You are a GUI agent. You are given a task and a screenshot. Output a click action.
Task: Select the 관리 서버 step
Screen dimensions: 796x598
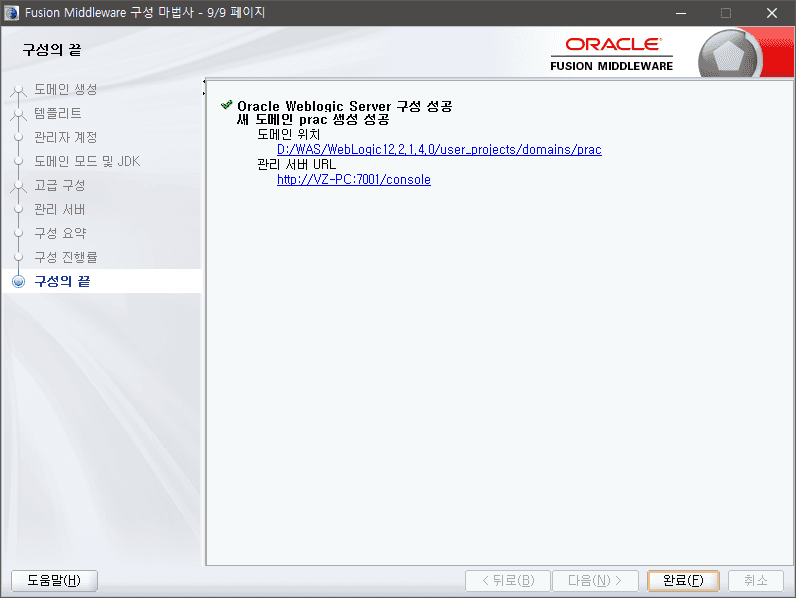(x=59, y=209)
